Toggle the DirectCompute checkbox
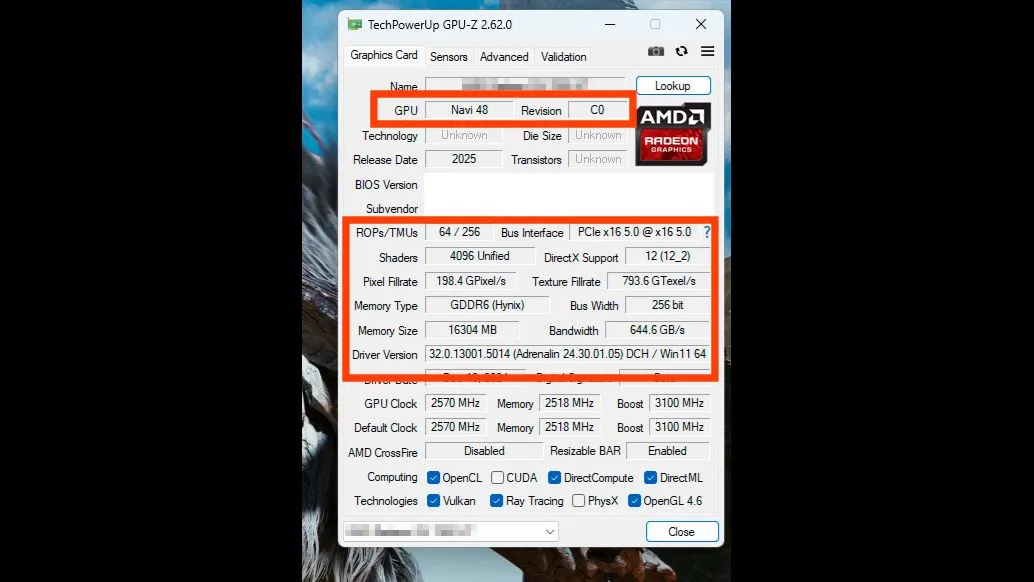The width and height of the screenshot is (1034, 582). point(555,477)
